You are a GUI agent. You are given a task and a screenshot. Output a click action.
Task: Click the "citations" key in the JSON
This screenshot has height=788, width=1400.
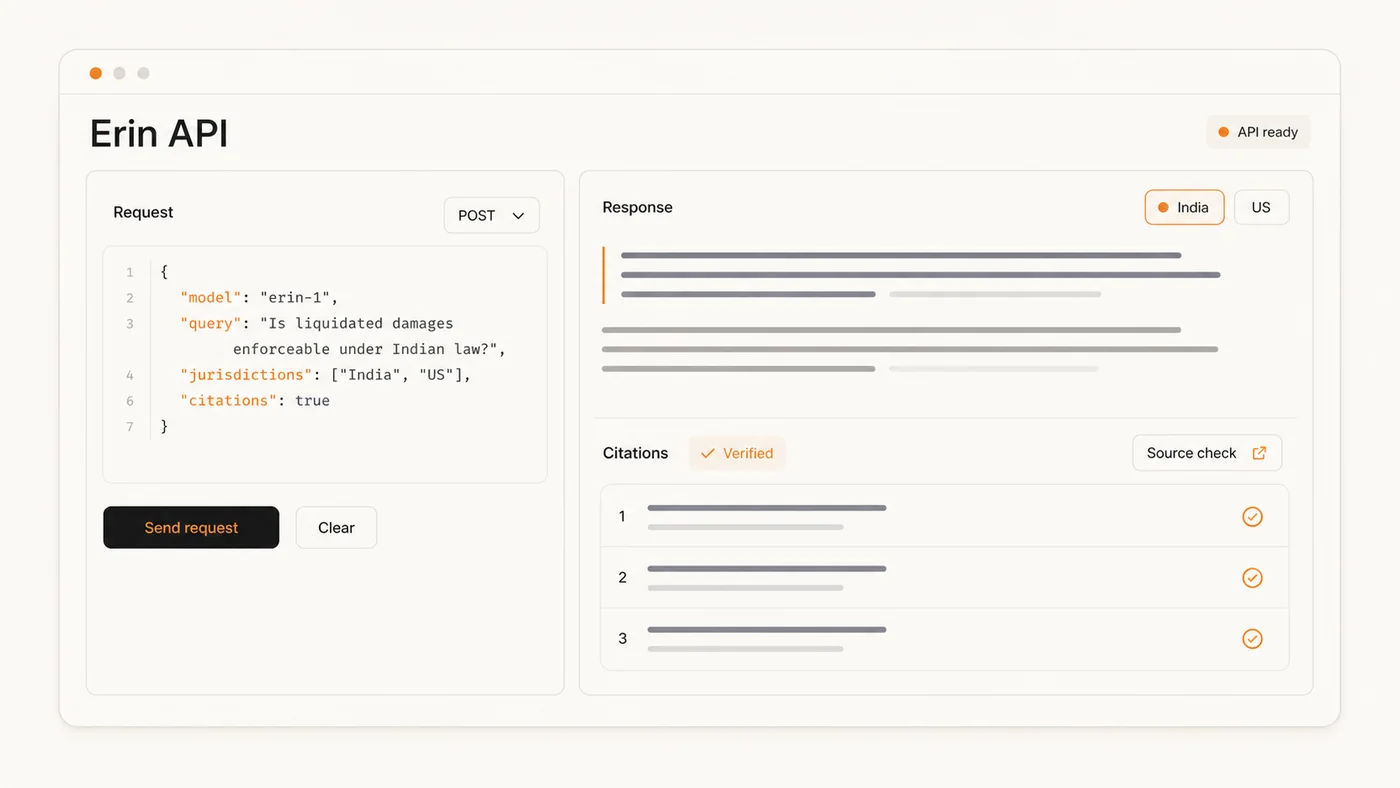(229, 400)
